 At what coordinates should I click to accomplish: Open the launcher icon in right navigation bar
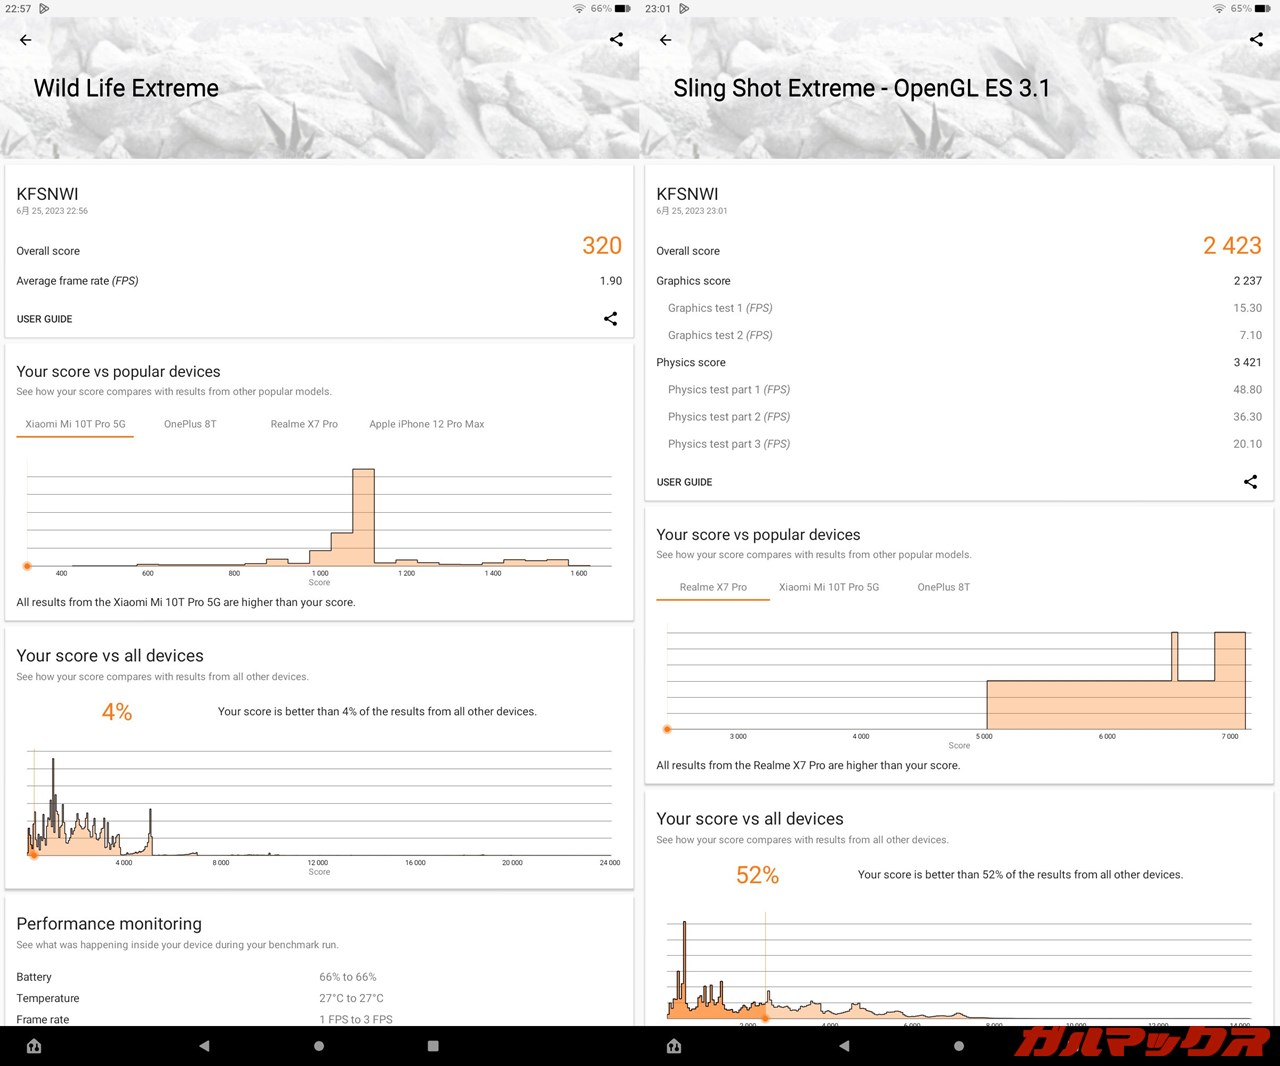pyautogui.click(x=674, y=1046)
